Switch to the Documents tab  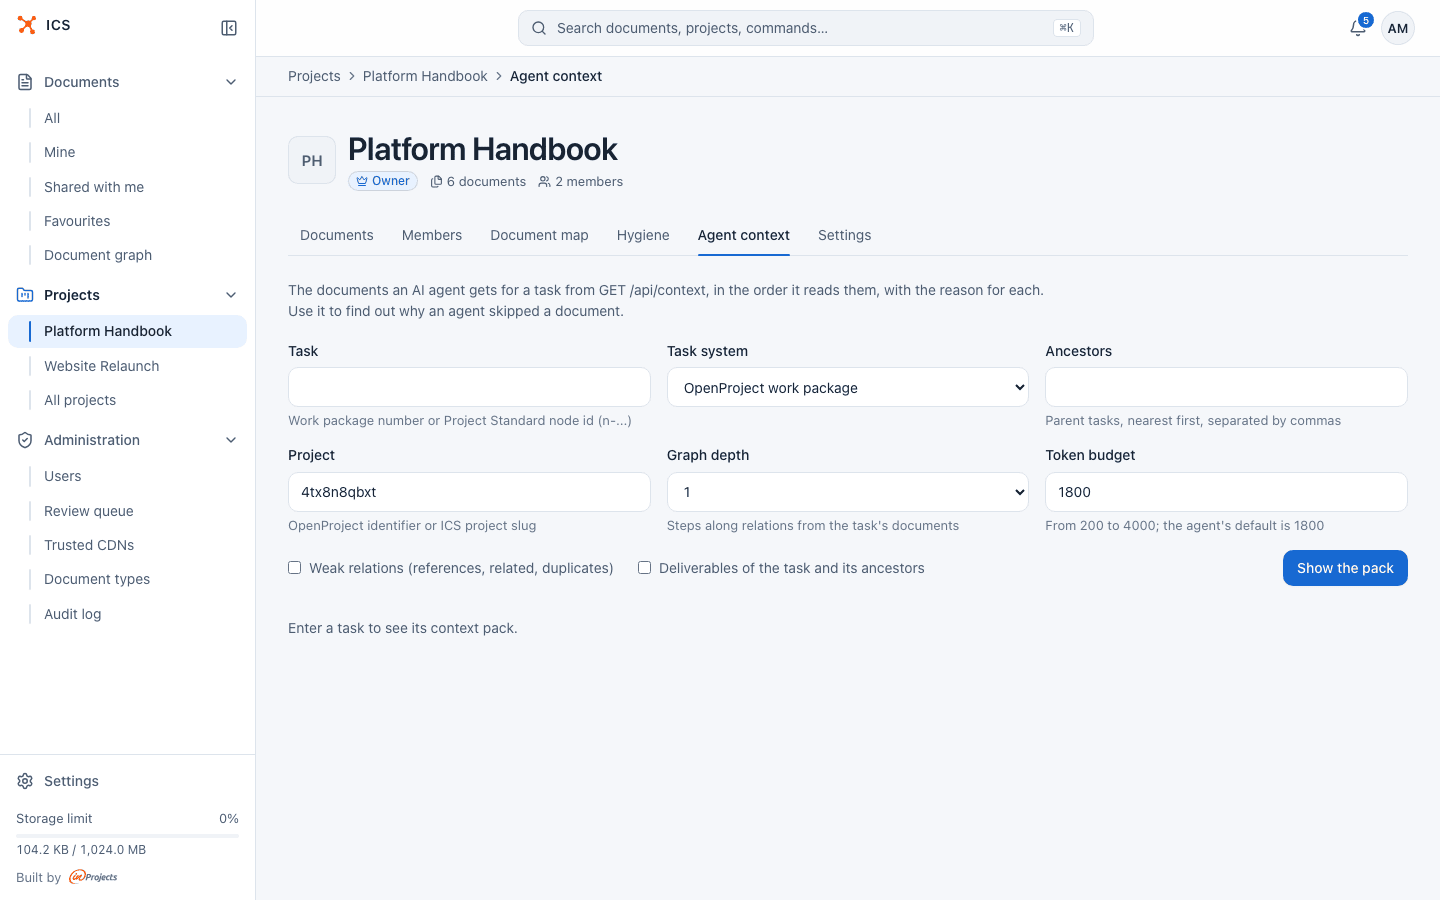[x=337, y=235]
